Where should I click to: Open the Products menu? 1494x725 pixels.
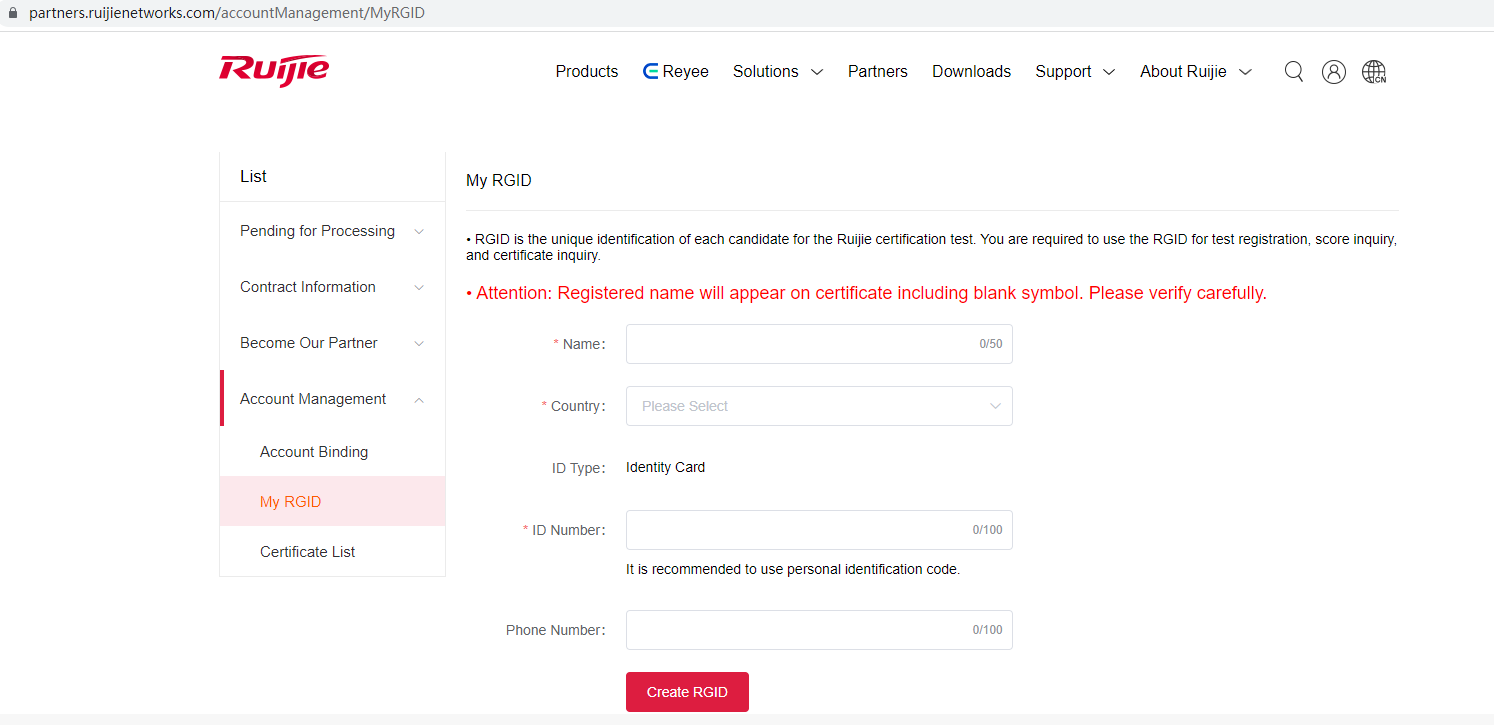[x=587, y=72]
